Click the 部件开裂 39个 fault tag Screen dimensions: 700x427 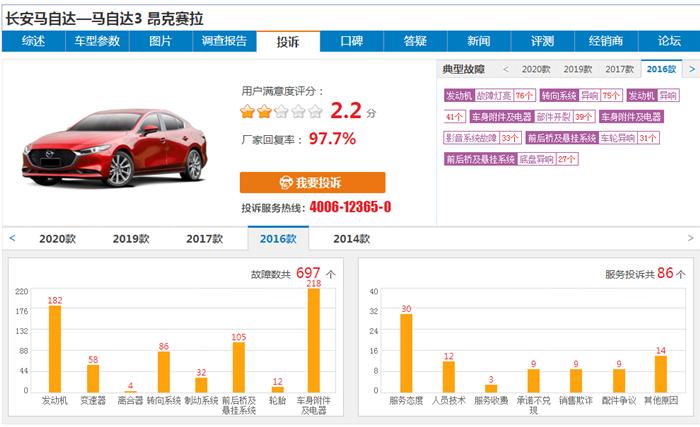tap(532, 117)
